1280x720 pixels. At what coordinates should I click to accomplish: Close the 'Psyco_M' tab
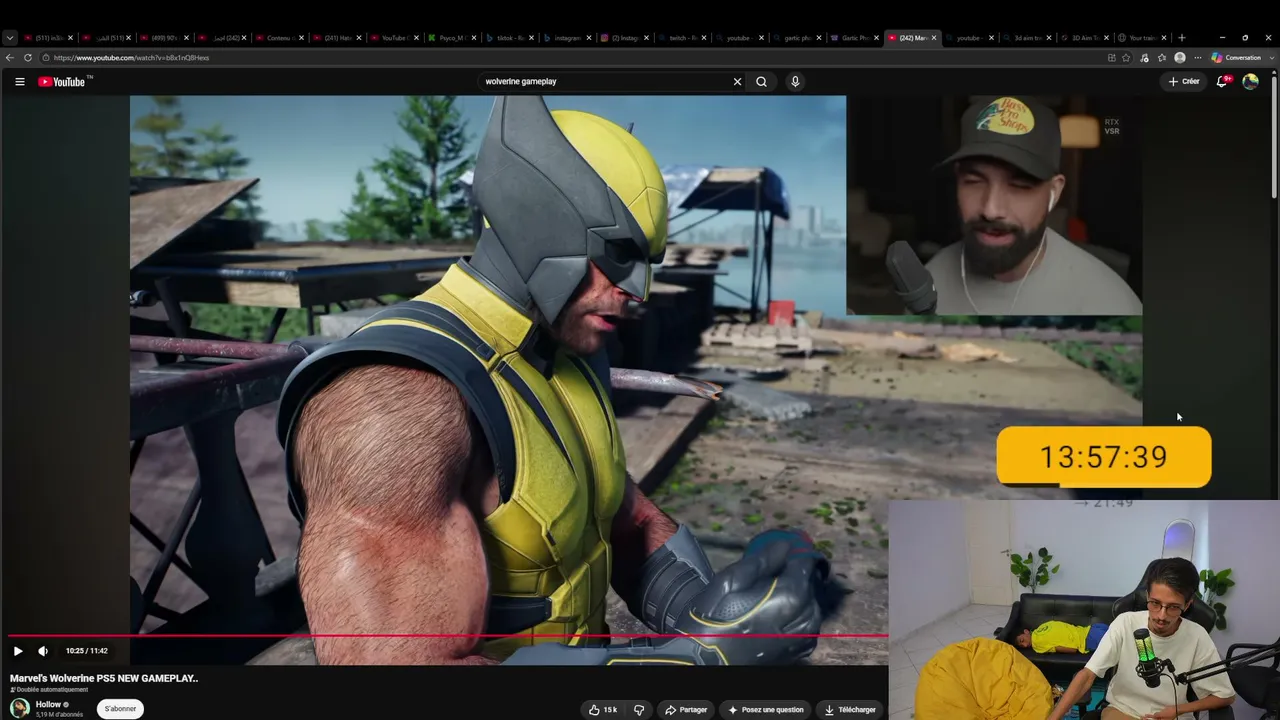point(475,38)
